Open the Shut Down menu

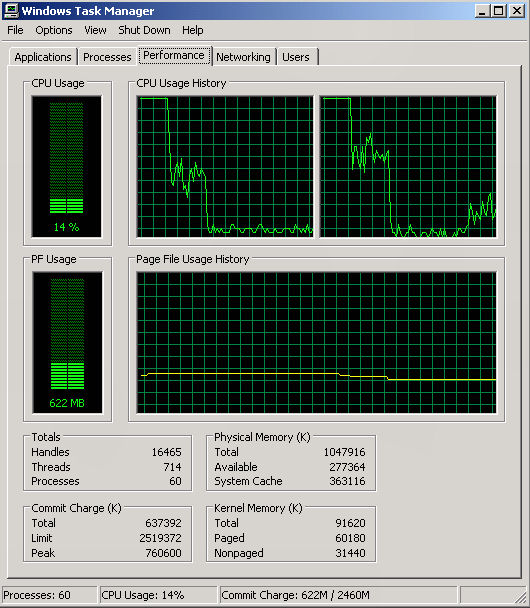[144, 30]
